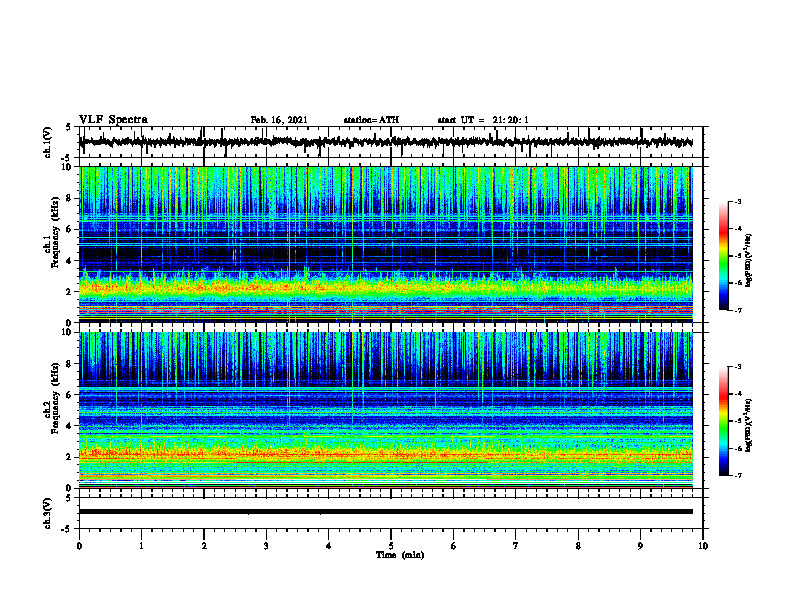
Task: Click the ch.1 PSD color scale bar
Action: 724,256
